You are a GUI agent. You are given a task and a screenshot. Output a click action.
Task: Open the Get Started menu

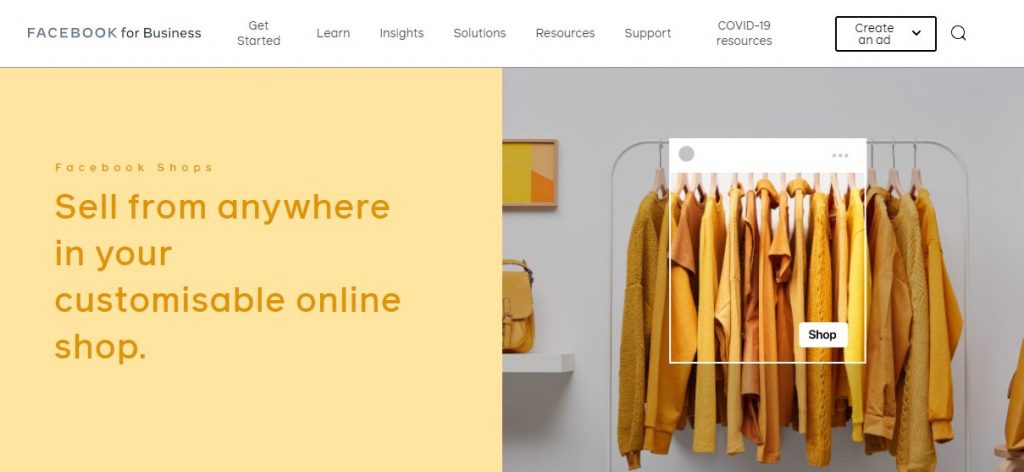click(259, 33)
